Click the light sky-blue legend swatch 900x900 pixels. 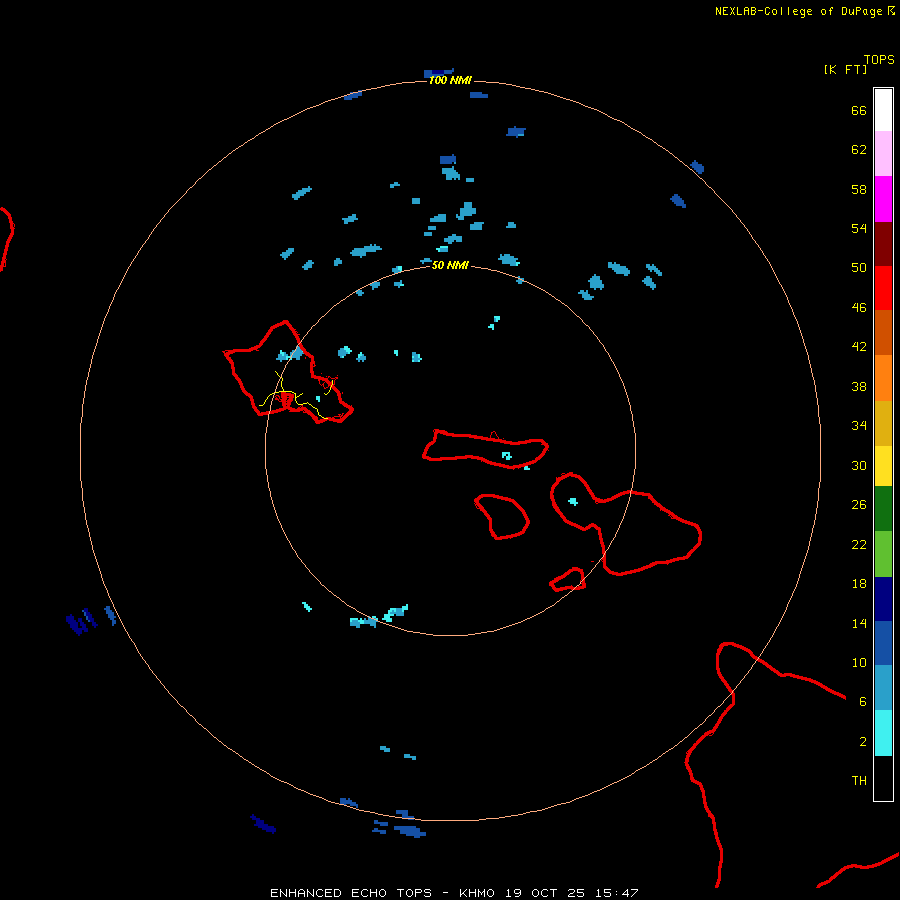click(x=883, y=688)
